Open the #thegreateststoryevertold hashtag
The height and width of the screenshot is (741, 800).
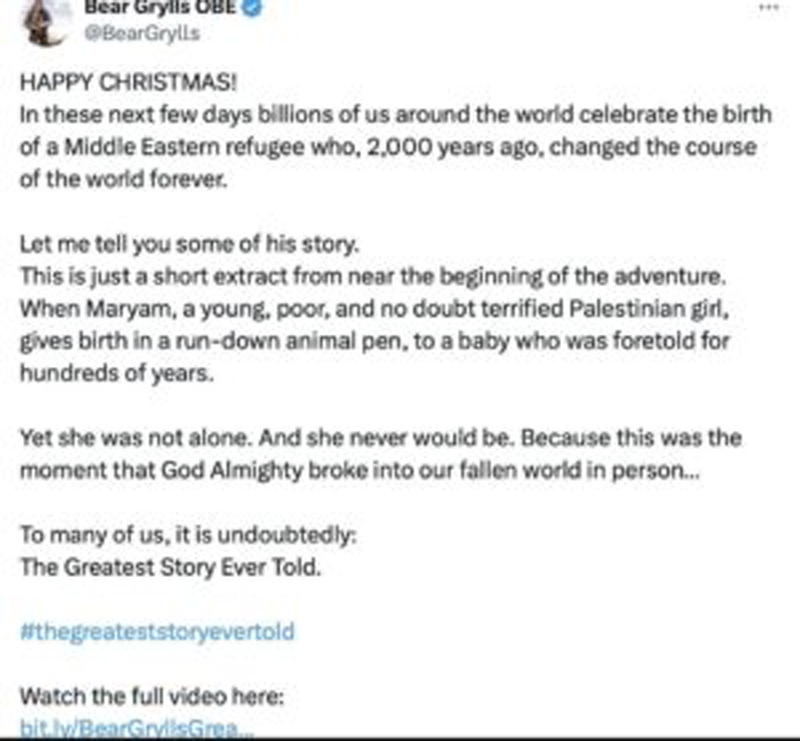(x=157, y=632)
